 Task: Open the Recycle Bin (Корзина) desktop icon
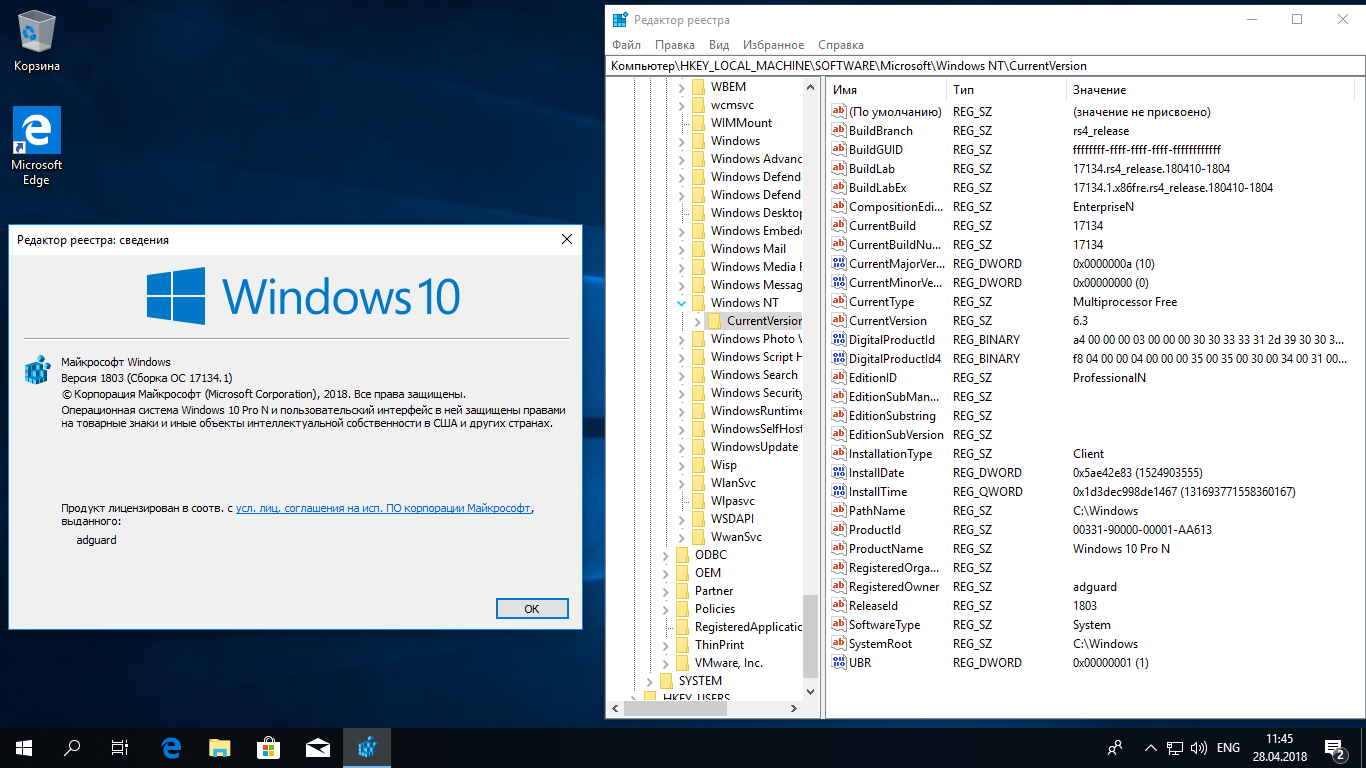[37, 42]
